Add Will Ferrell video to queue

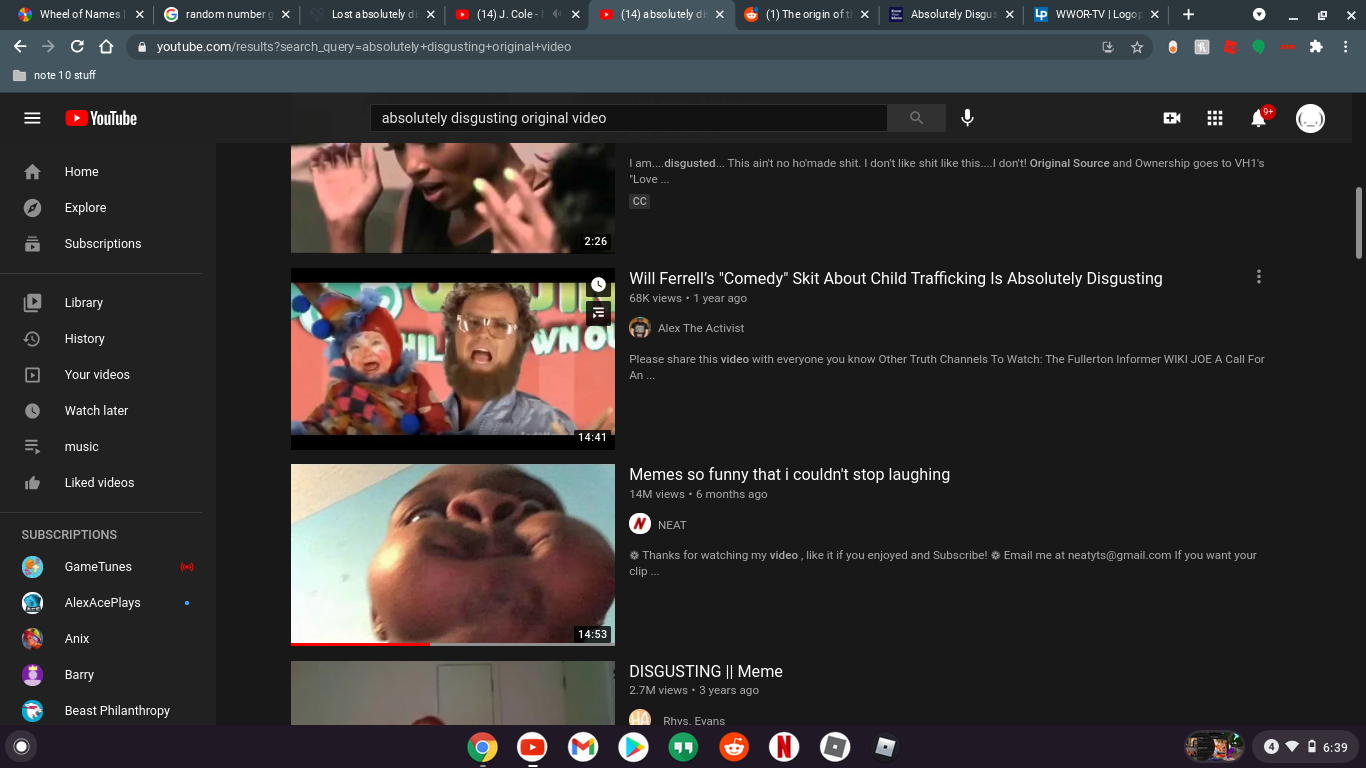click(598, 313)
